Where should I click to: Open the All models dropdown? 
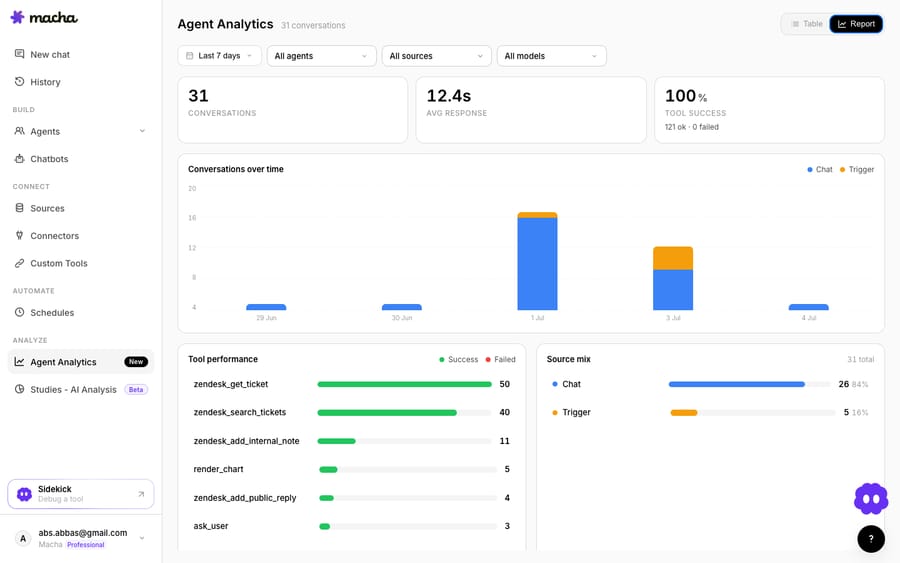[551, 56]
